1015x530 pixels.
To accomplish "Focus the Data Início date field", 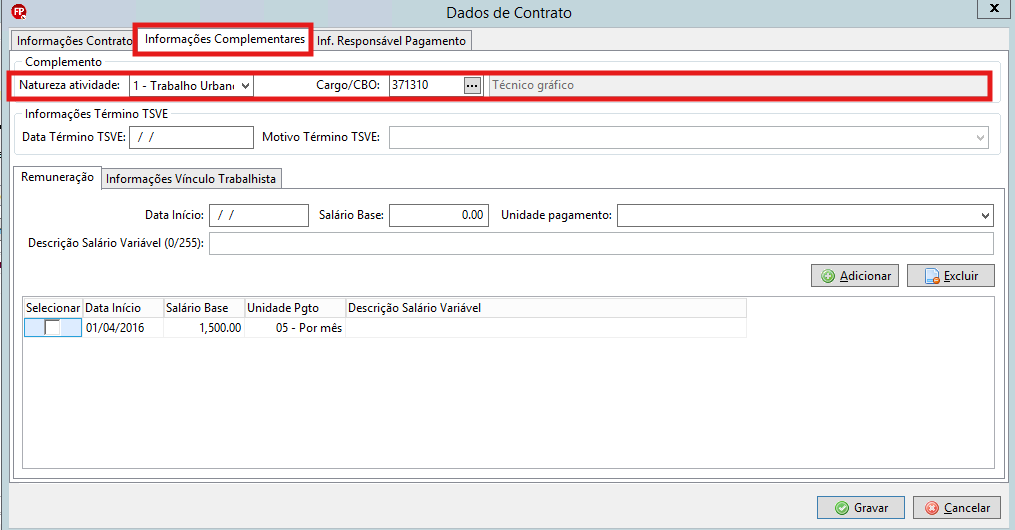I will (x=259, y=215).
